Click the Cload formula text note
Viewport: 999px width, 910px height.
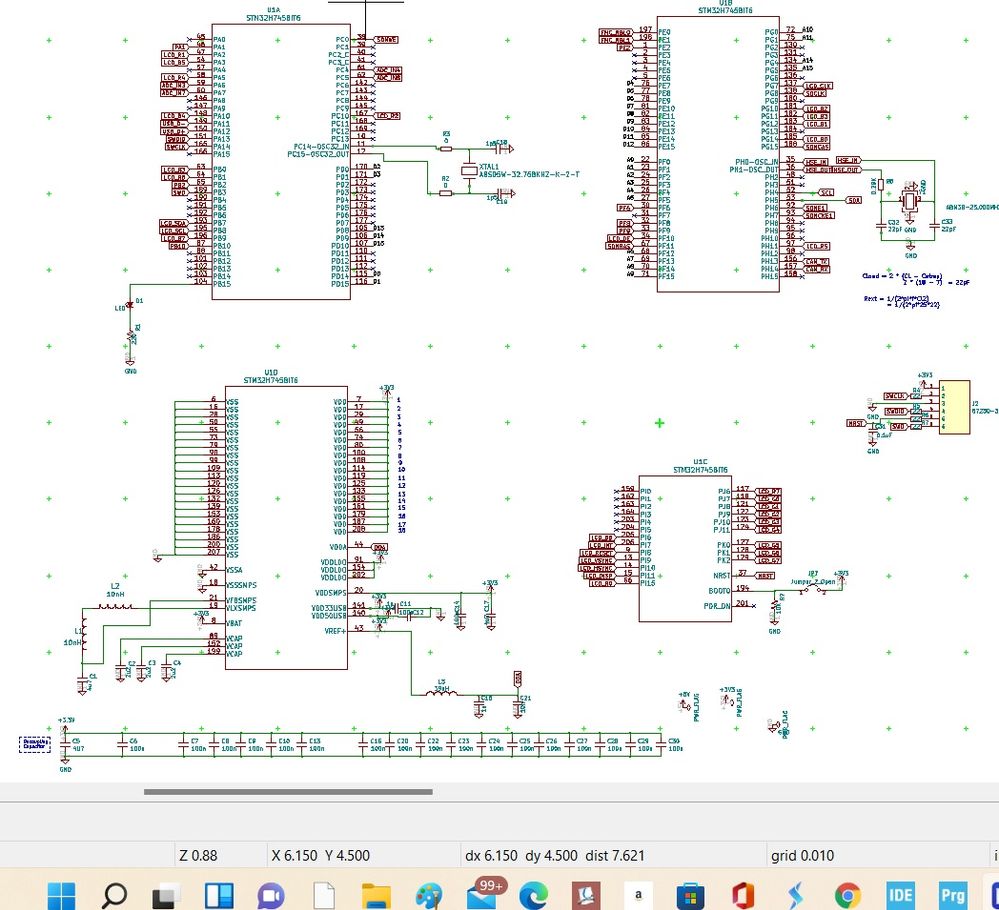[915, 279]
